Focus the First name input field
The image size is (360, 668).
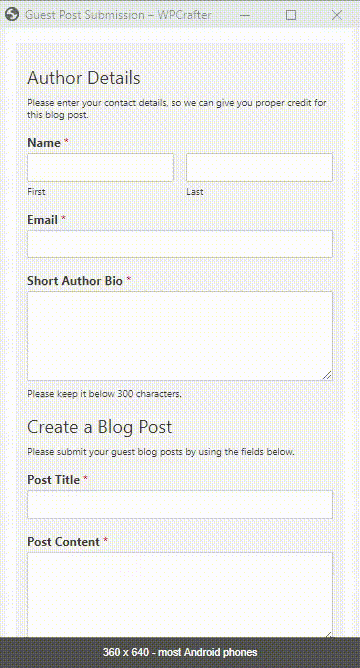tap(101, 167)
